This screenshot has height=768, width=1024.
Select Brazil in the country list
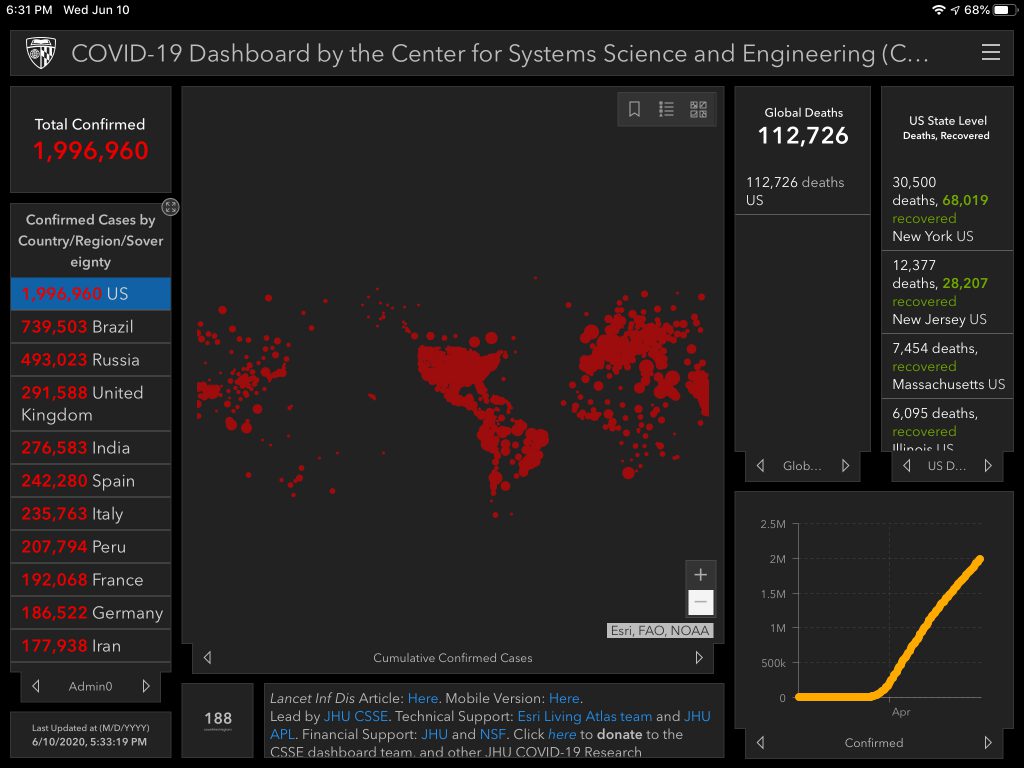tap(90, 327)
